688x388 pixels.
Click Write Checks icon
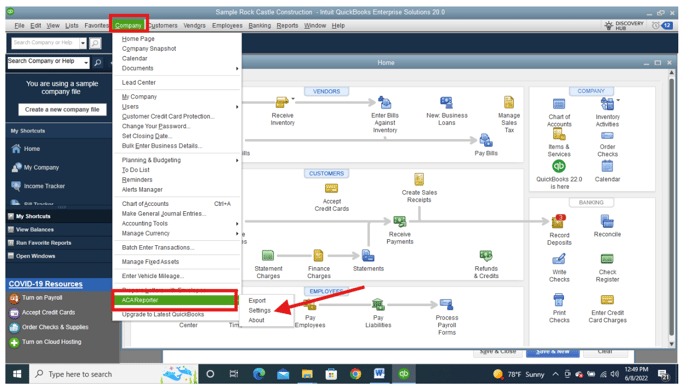559,259
